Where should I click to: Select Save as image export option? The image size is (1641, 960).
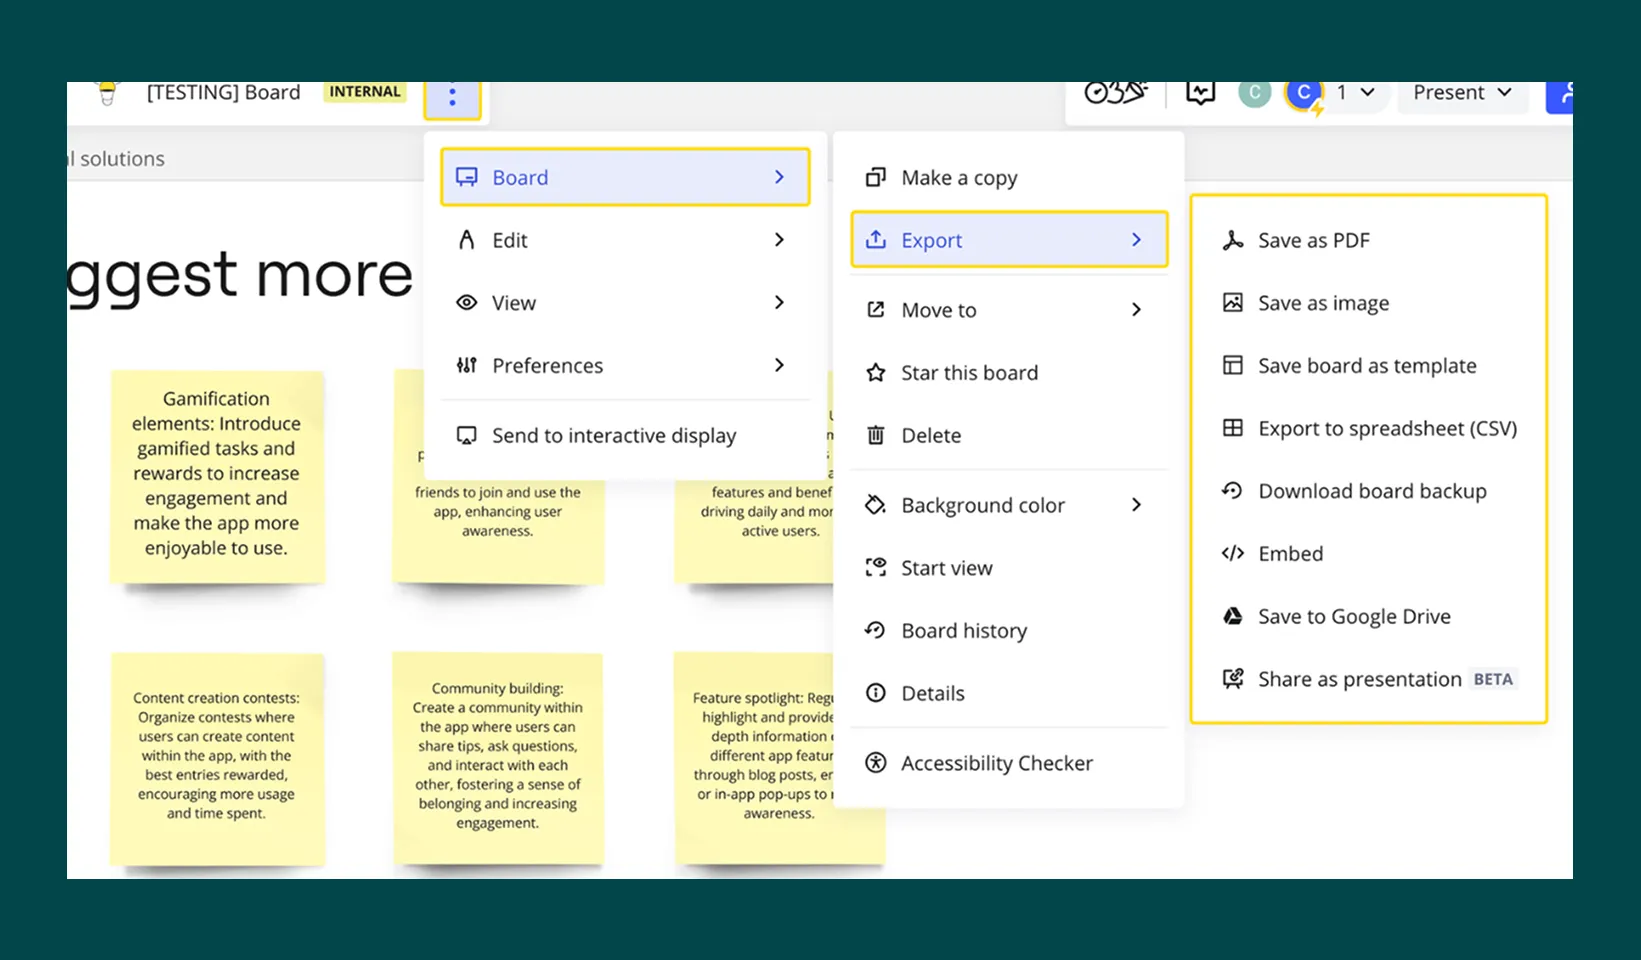pyautogui.click(x=1322, y=302)
